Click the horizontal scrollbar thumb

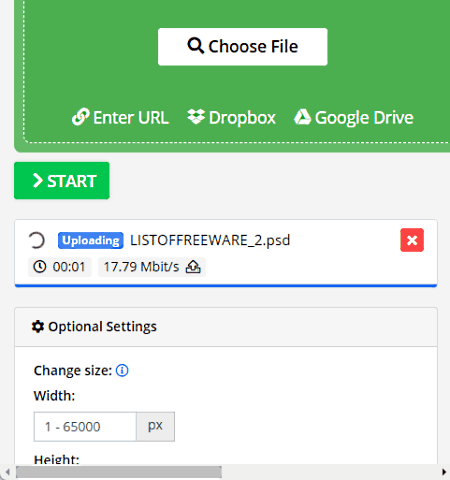(x=119, y=472)
